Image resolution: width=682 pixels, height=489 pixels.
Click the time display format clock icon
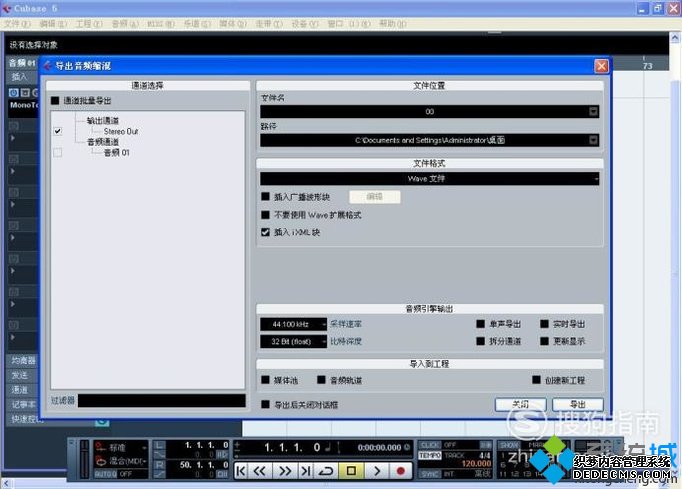(x=407, y=447)
